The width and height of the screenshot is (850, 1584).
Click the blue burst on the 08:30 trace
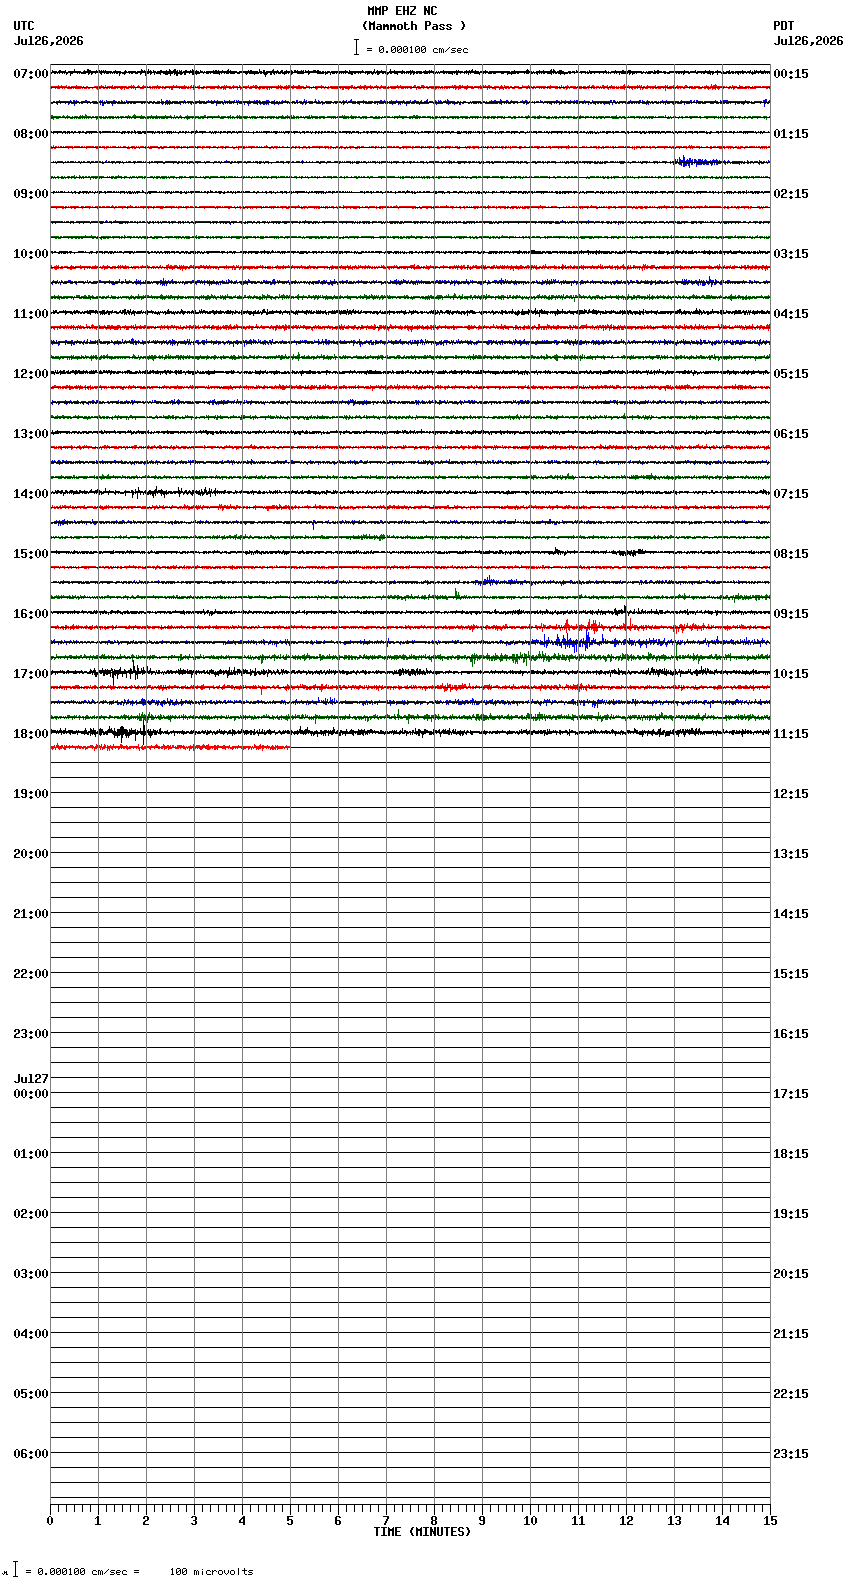[x=698, y=162]
